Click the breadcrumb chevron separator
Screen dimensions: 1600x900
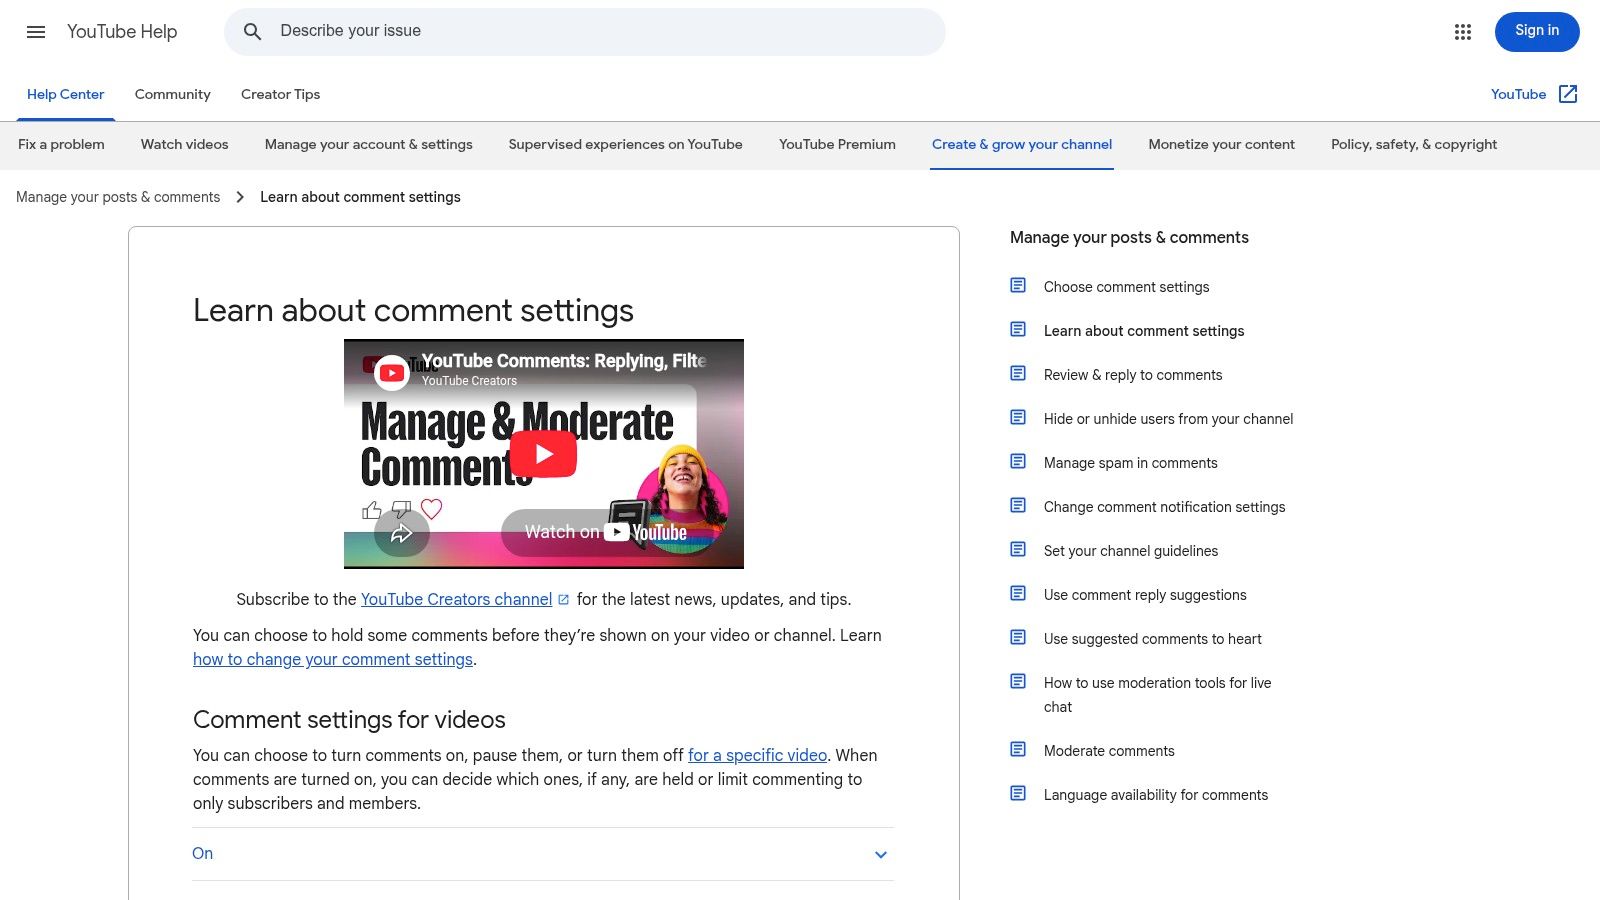pos(240,197)
